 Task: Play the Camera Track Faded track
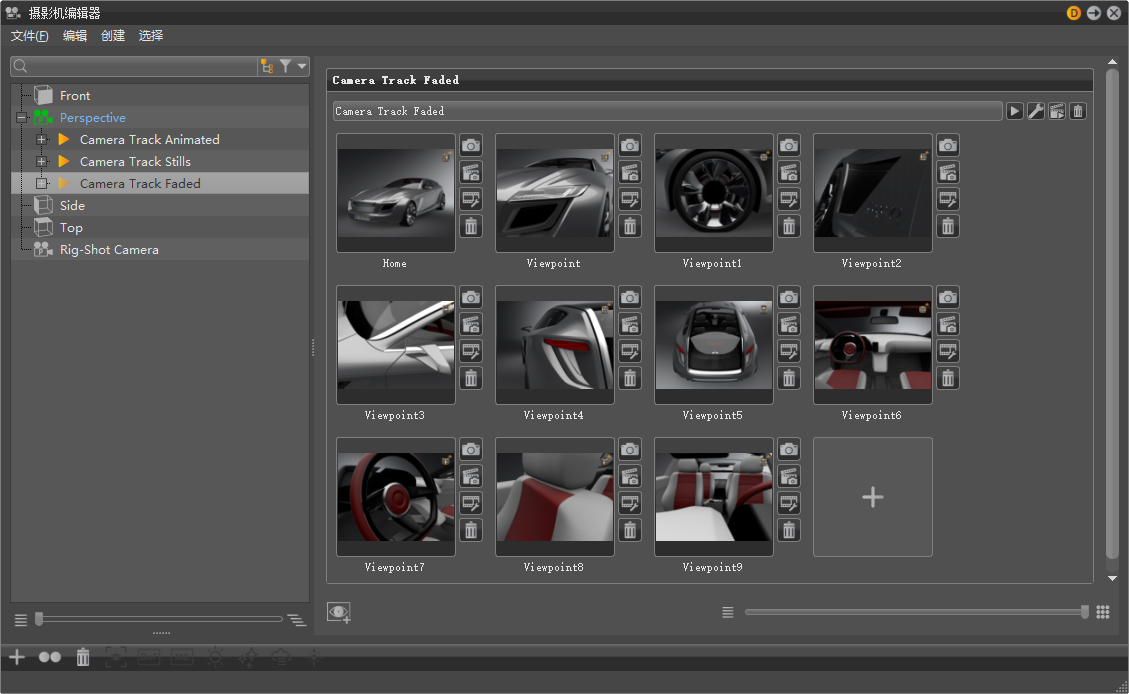click(1014, 111)
